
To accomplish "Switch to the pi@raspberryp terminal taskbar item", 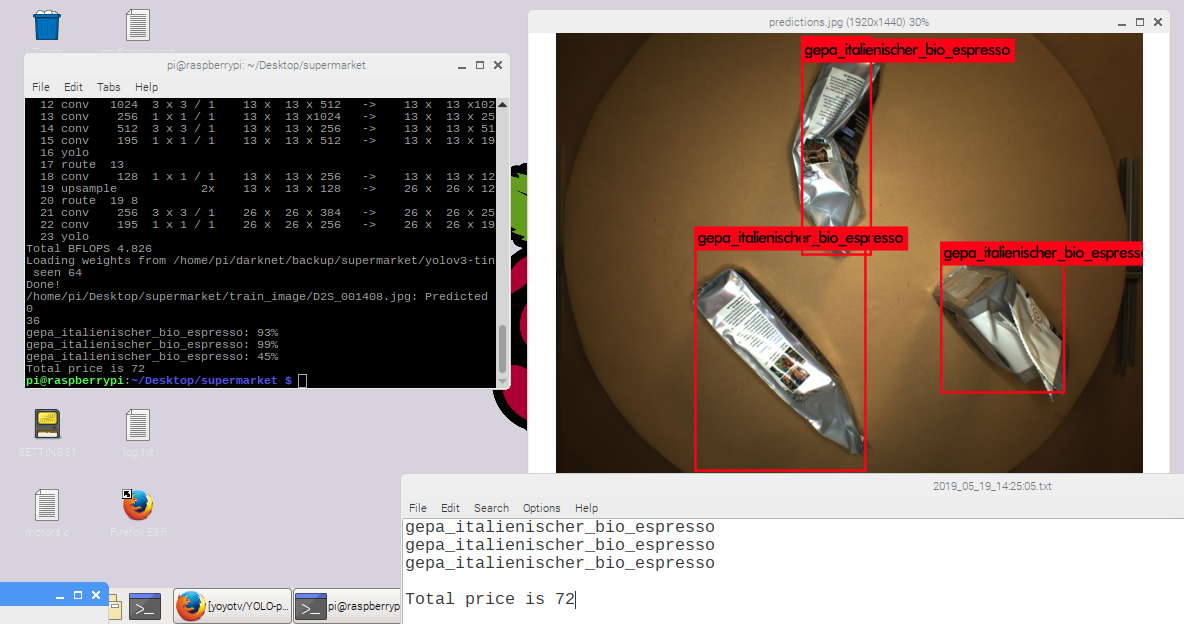I will pyautogui.click(x=347, y=606).
